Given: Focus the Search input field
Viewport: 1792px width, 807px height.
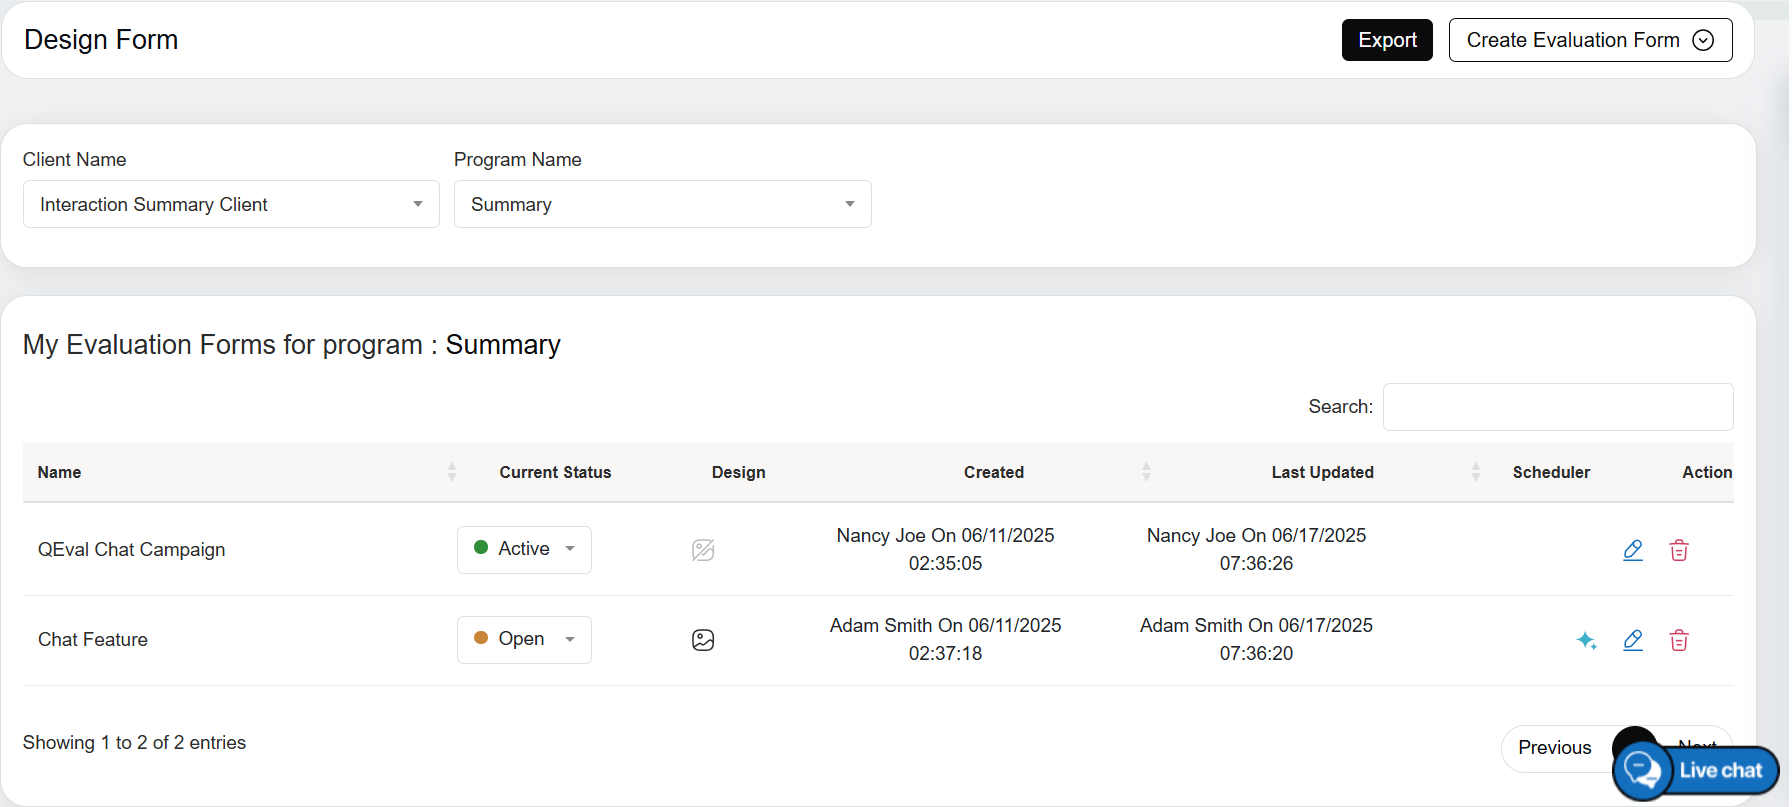Looking at the screenshot, I should tap(1558, 407).
